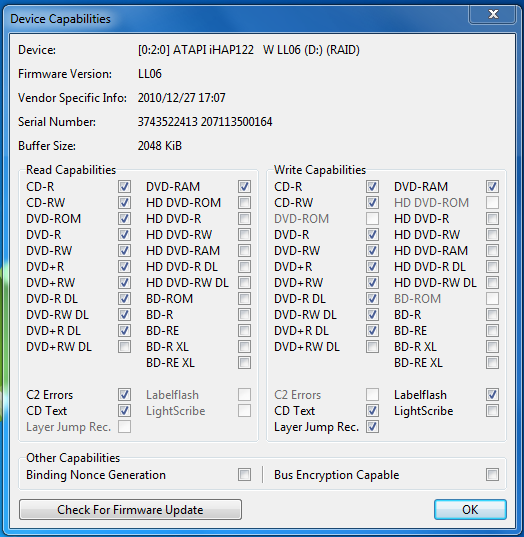524x537 pixels.
Task: Click the serial number 3743522413 207113500164
Action: pyautogui.click(x=205, y=122)
